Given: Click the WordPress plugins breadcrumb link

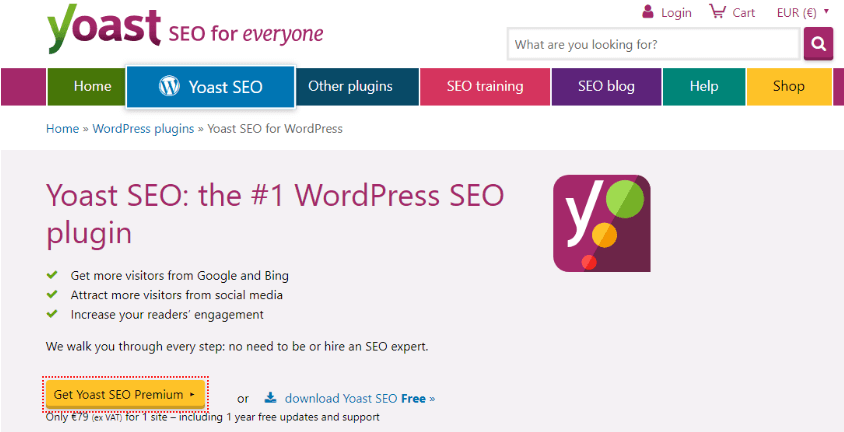Looking at the screenshot, I should [x=143, y=129].
